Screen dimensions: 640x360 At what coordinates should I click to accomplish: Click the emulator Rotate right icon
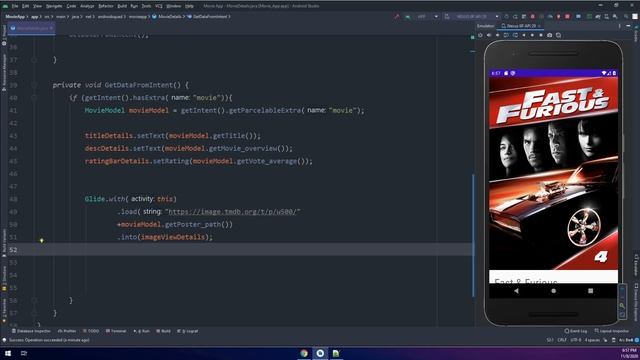(x=515, y=35)
